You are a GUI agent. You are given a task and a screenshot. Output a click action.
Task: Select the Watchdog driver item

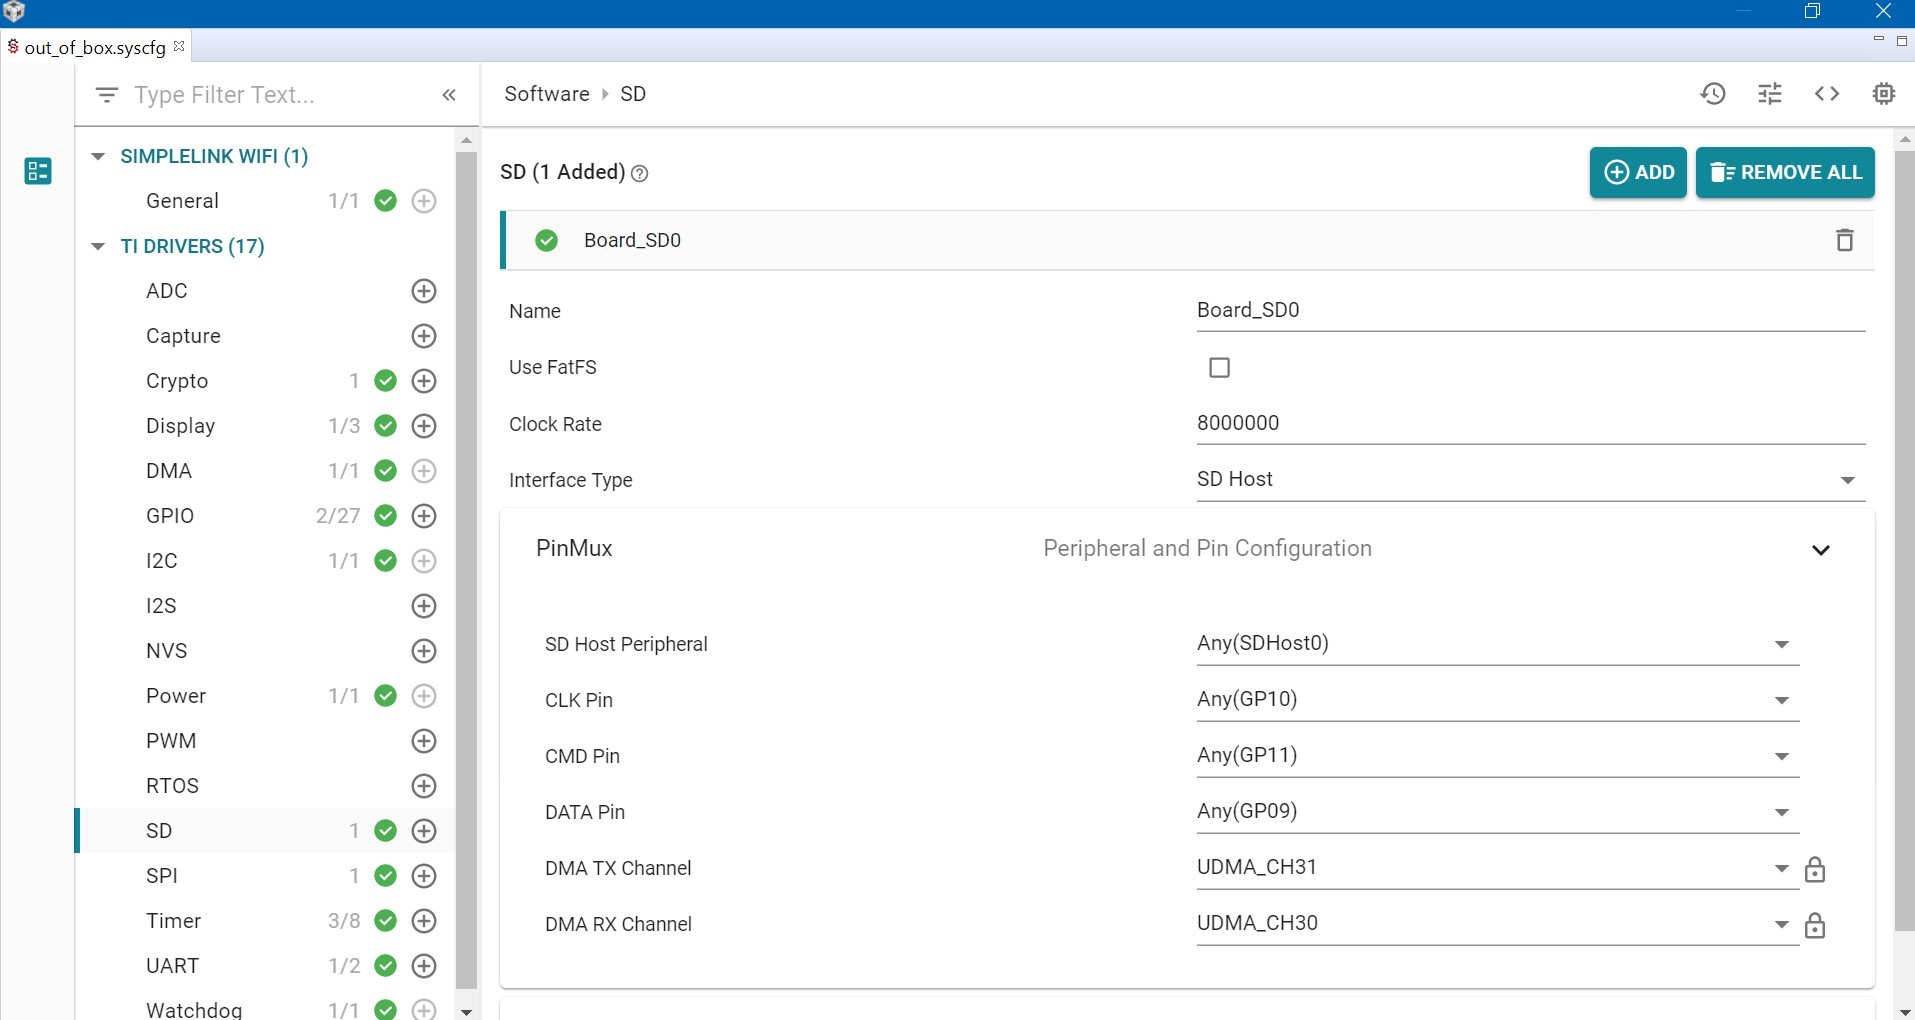point(194,1009)
